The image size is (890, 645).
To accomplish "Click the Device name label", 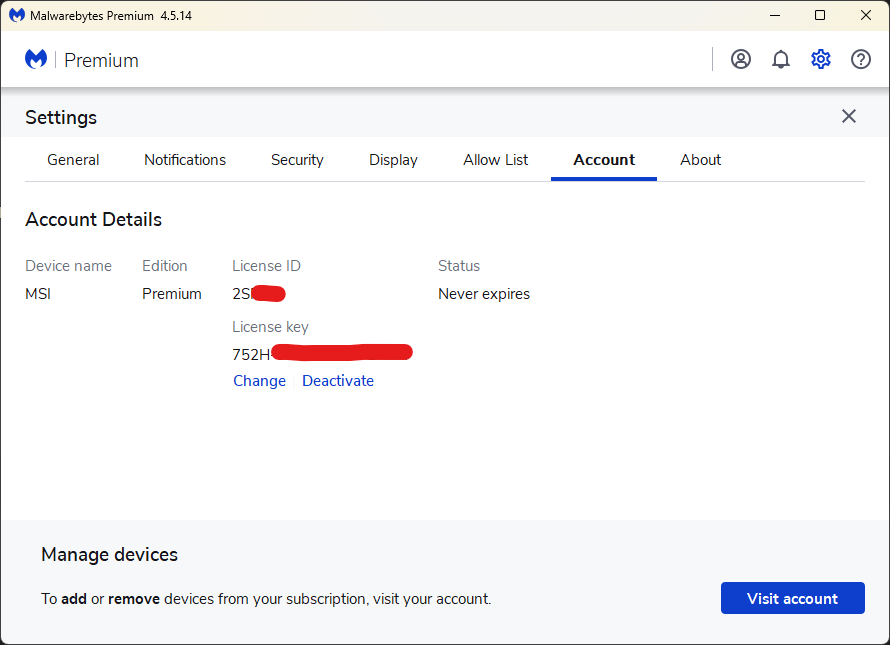I will click(x=68, y=266).
